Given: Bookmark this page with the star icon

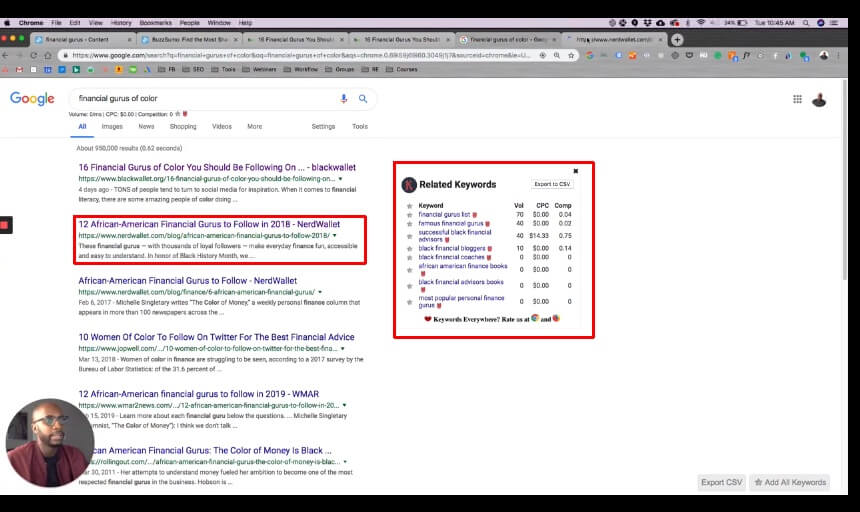Looking at the screenshot, I should click(571, 55).
